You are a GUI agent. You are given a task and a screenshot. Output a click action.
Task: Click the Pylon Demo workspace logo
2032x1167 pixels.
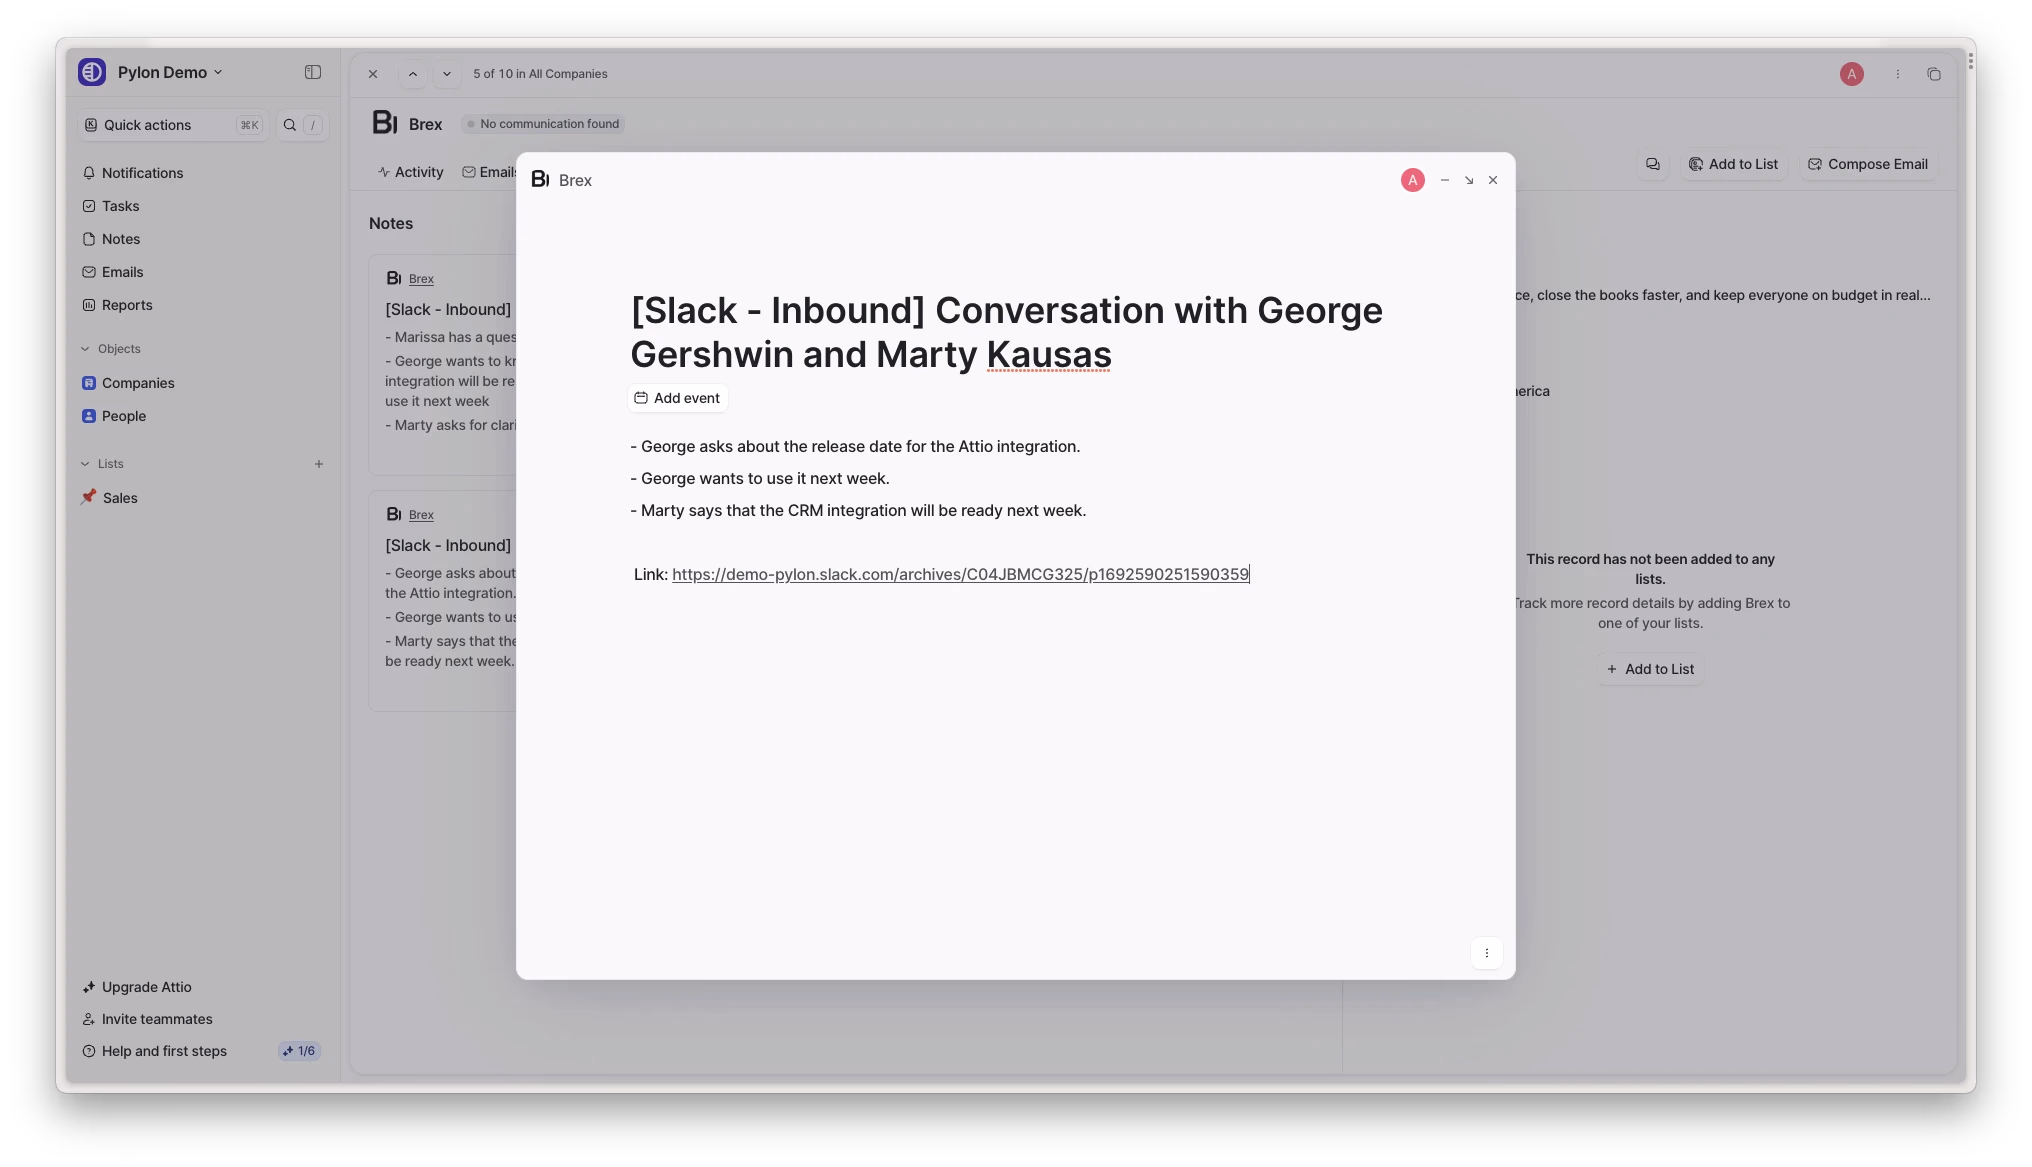click(92, 72)
